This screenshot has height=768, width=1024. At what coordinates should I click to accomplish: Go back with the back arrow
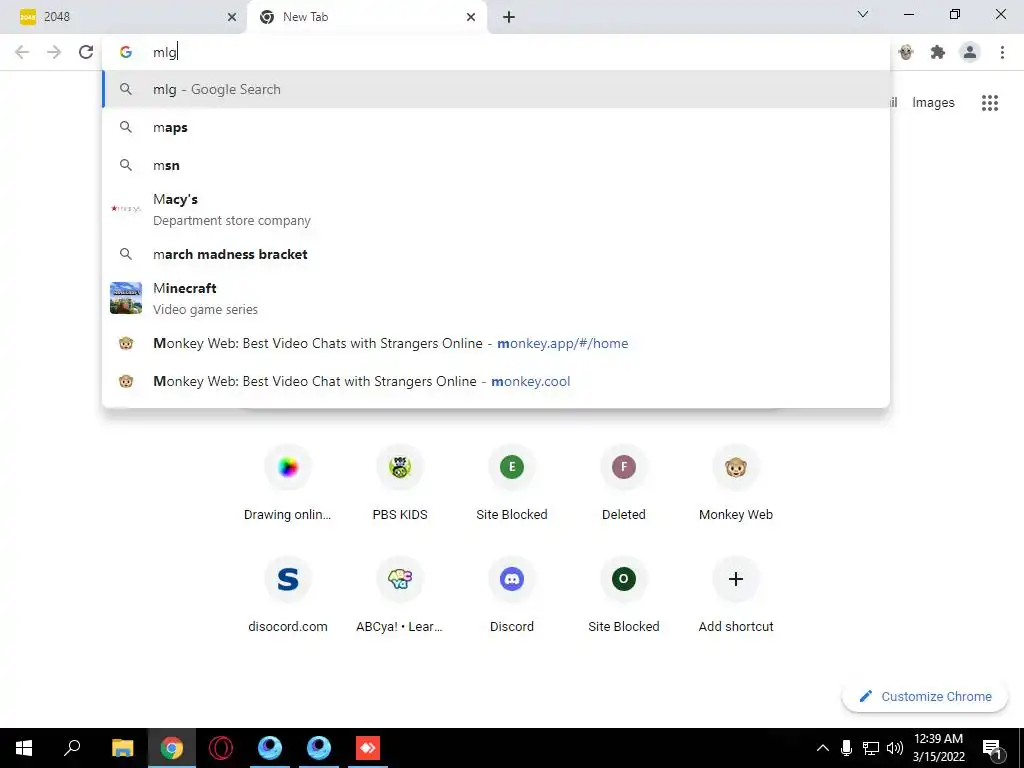coord(22,52)
